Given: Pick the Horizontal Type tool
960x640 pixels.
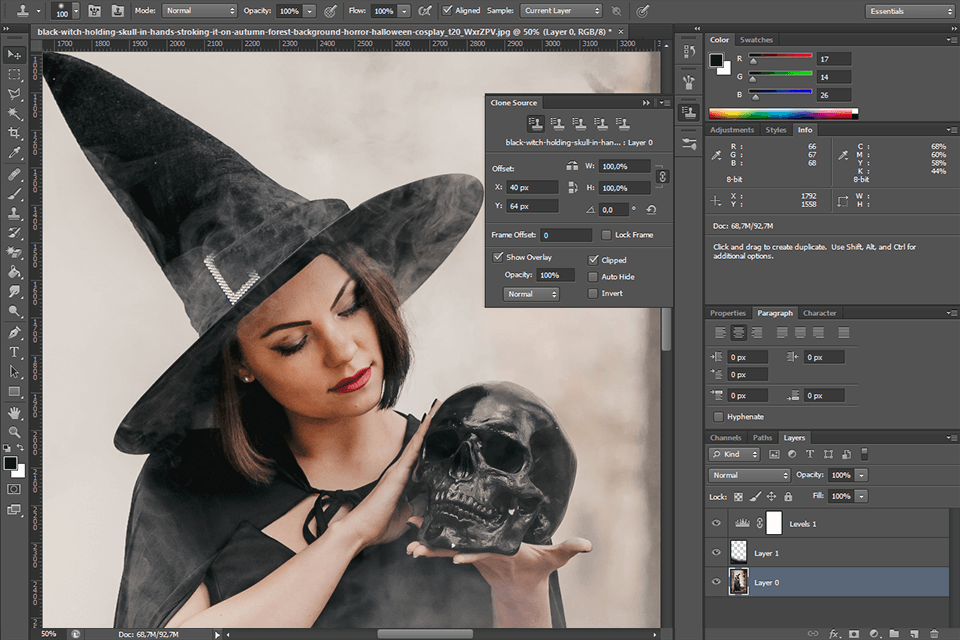Looking at the screenshot, I should [15, 352].
